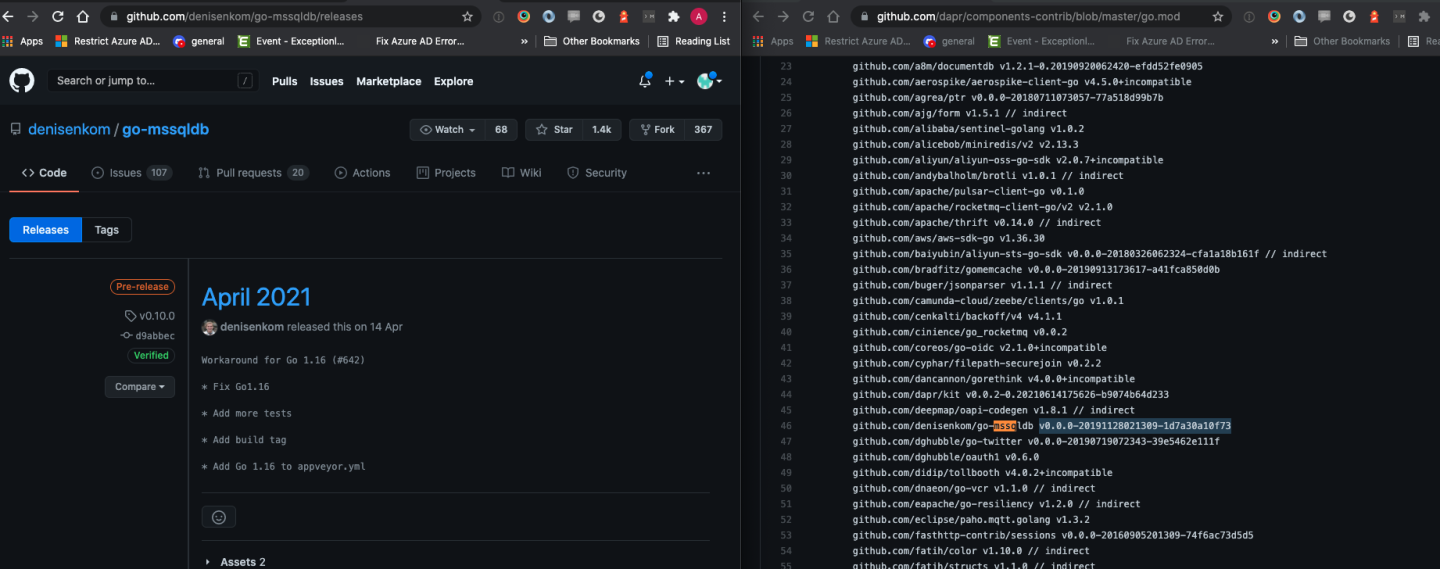Open the April 2021 release title
The height and width of the screenshot is (569, 1440).
click(x=256, y=297)
